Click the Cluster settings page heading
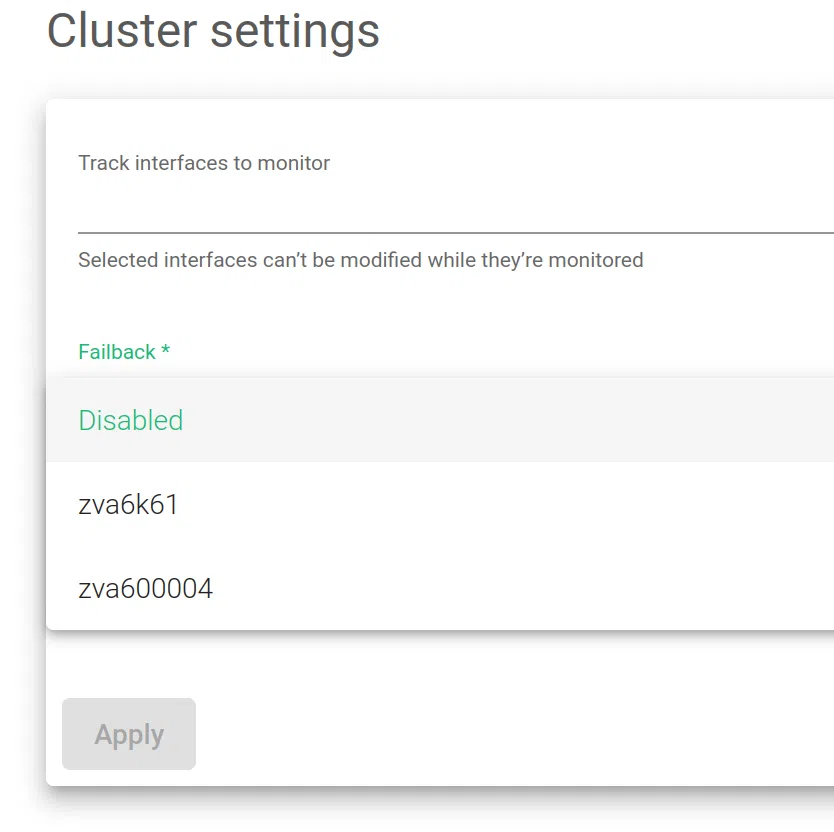 pos(213,31)
